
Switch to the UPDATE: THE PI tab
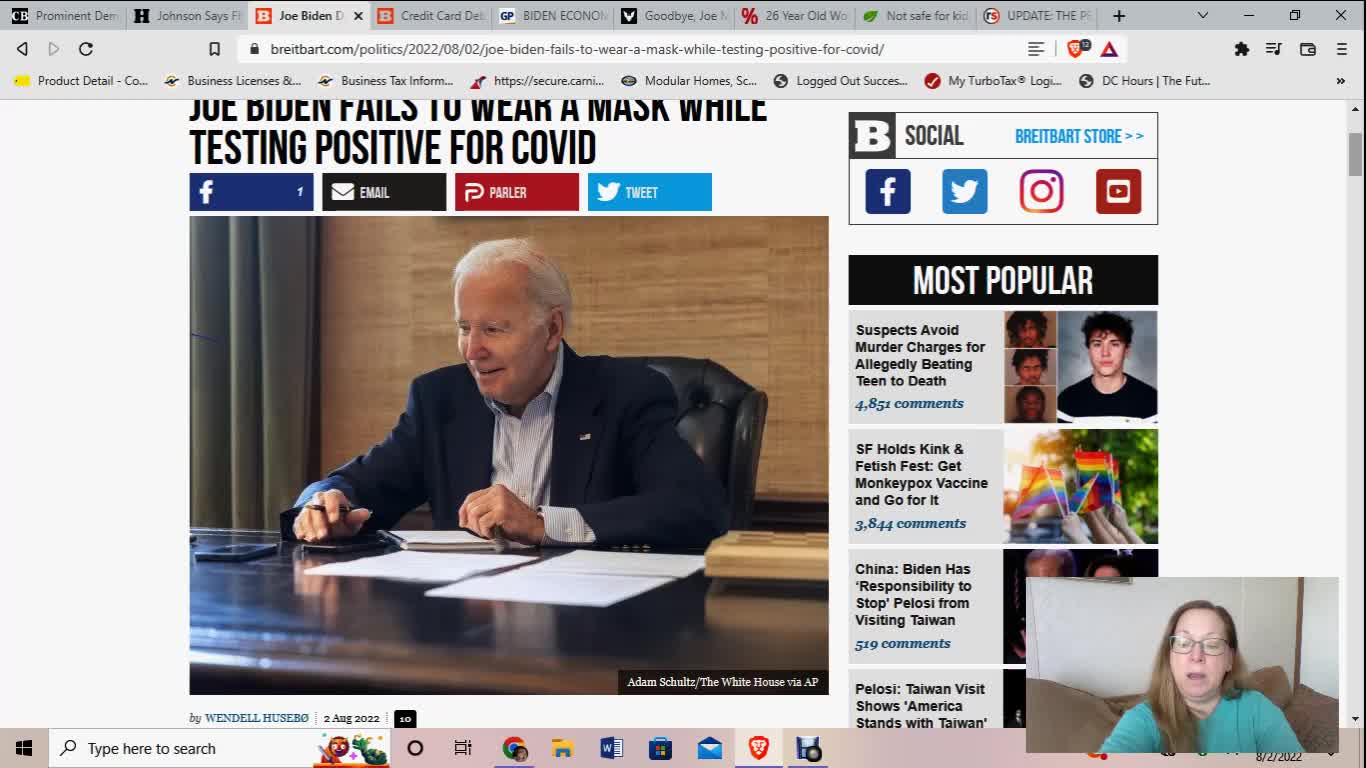click(x=1039, y=16)
